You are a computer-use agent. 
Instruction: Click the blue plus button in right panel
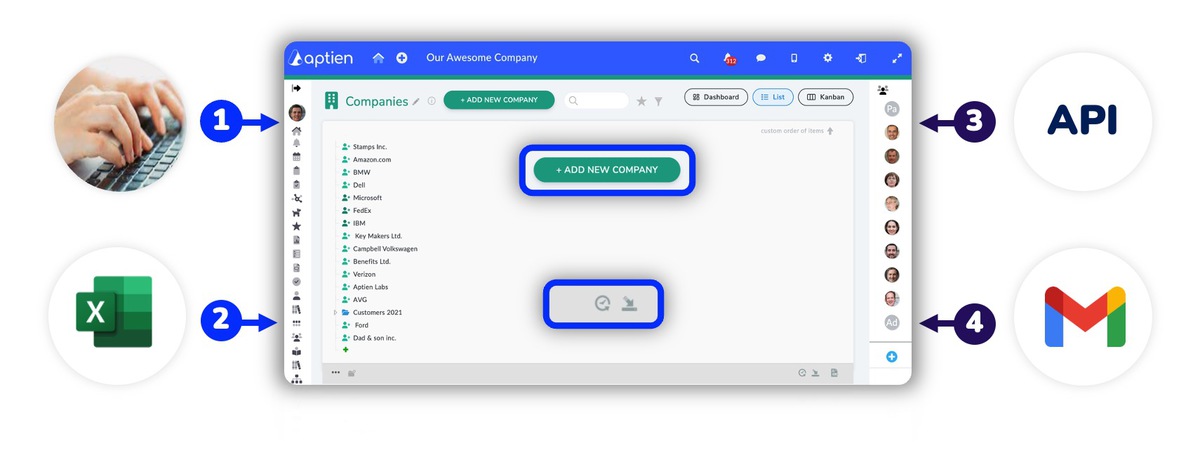tap(892, 357)
